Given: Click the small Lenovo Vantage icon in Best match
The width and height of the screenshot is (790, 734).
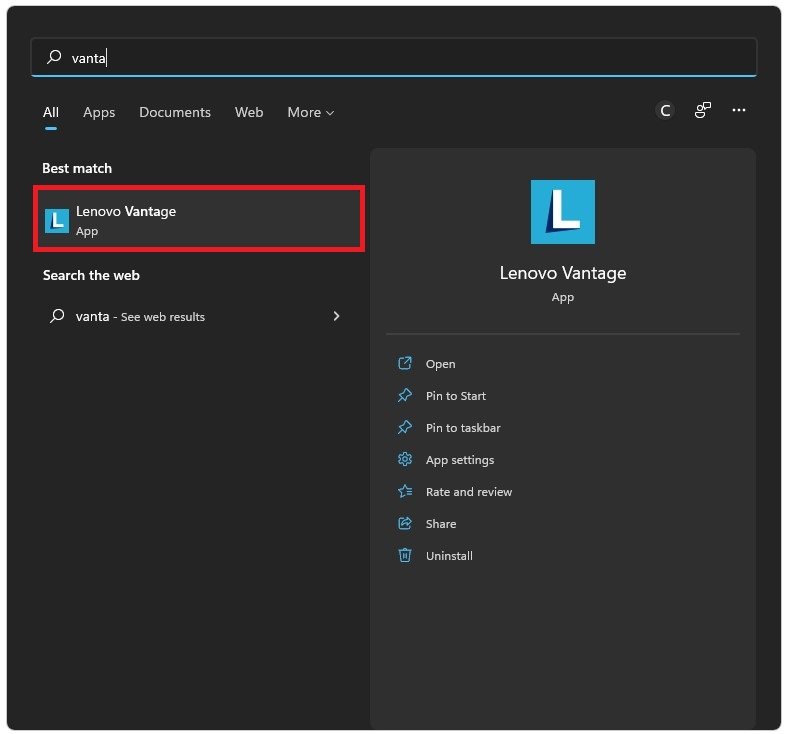Looking at the screenshot, I should [57, 220].
